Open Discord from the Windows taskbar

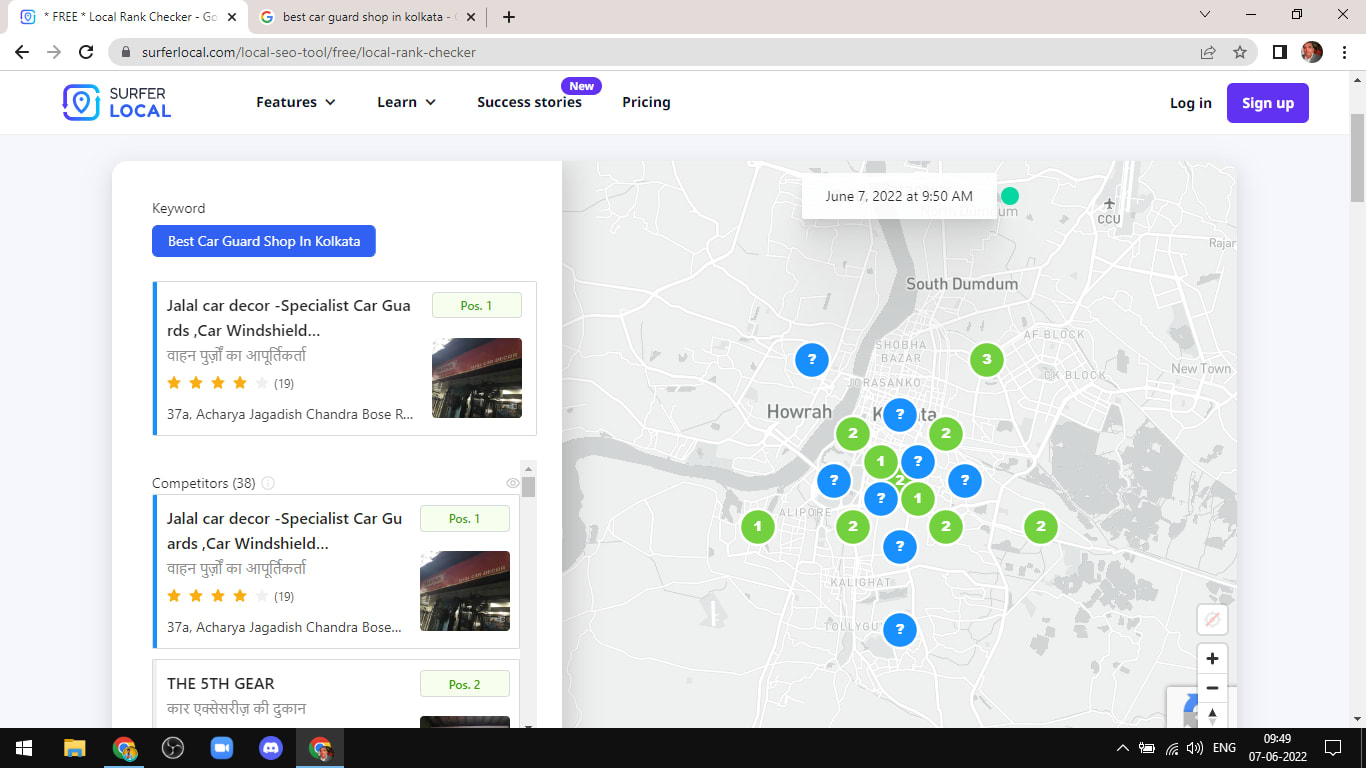pos(271,747)
